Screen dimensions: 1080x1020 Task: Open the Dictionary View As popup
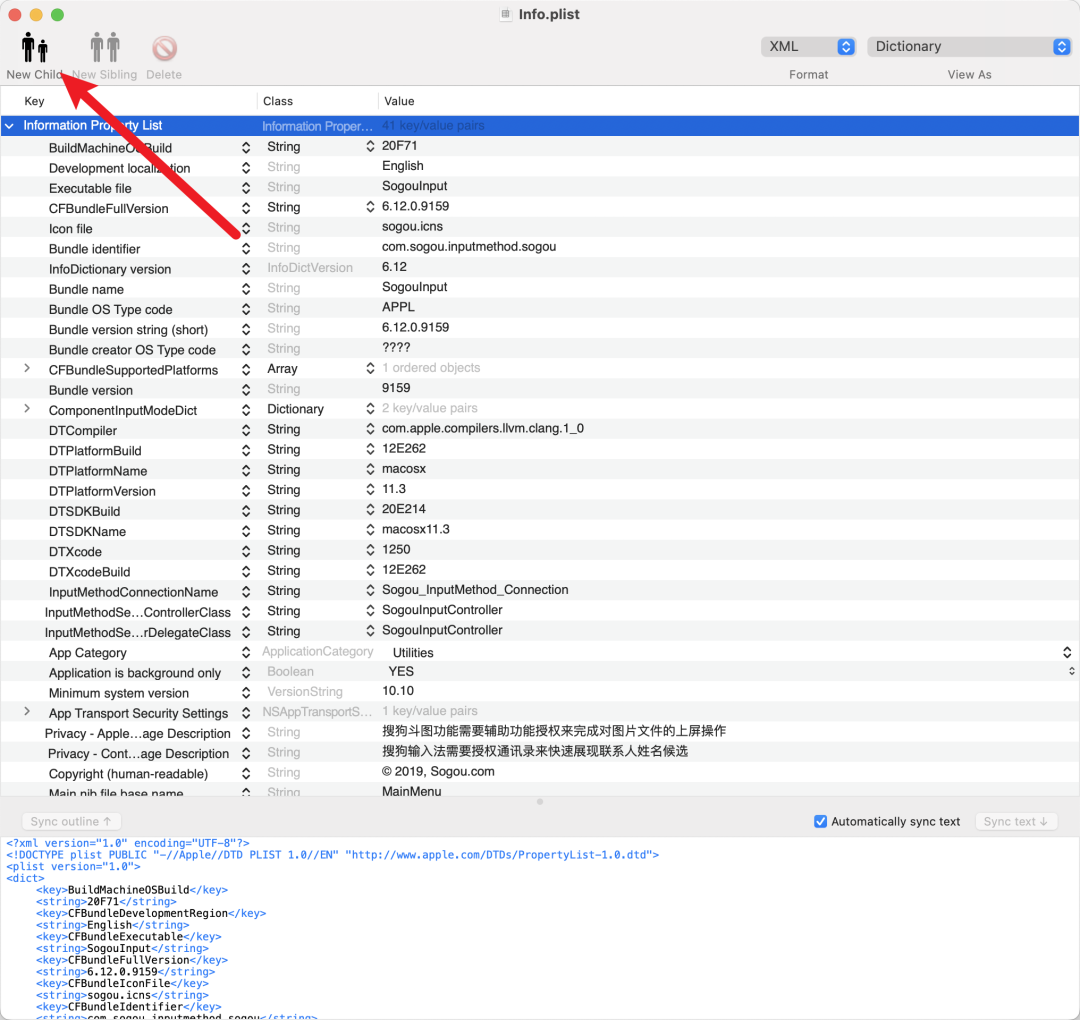click(969, 46)
